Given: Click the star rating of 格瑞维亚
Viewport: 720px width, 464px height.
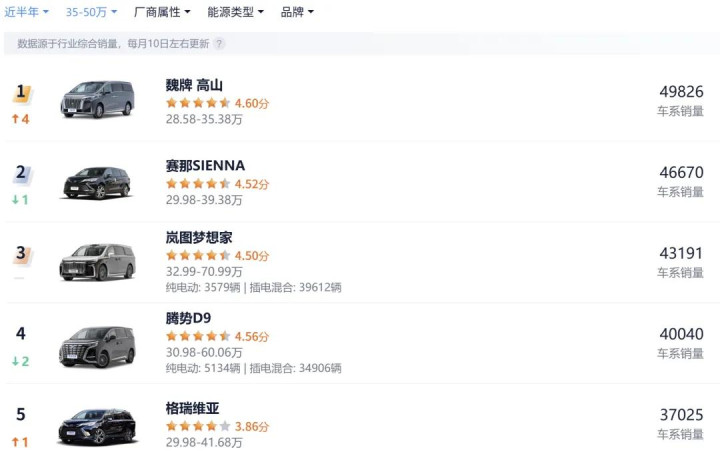Looking at the screenshot, I should (x=198, y=426).
